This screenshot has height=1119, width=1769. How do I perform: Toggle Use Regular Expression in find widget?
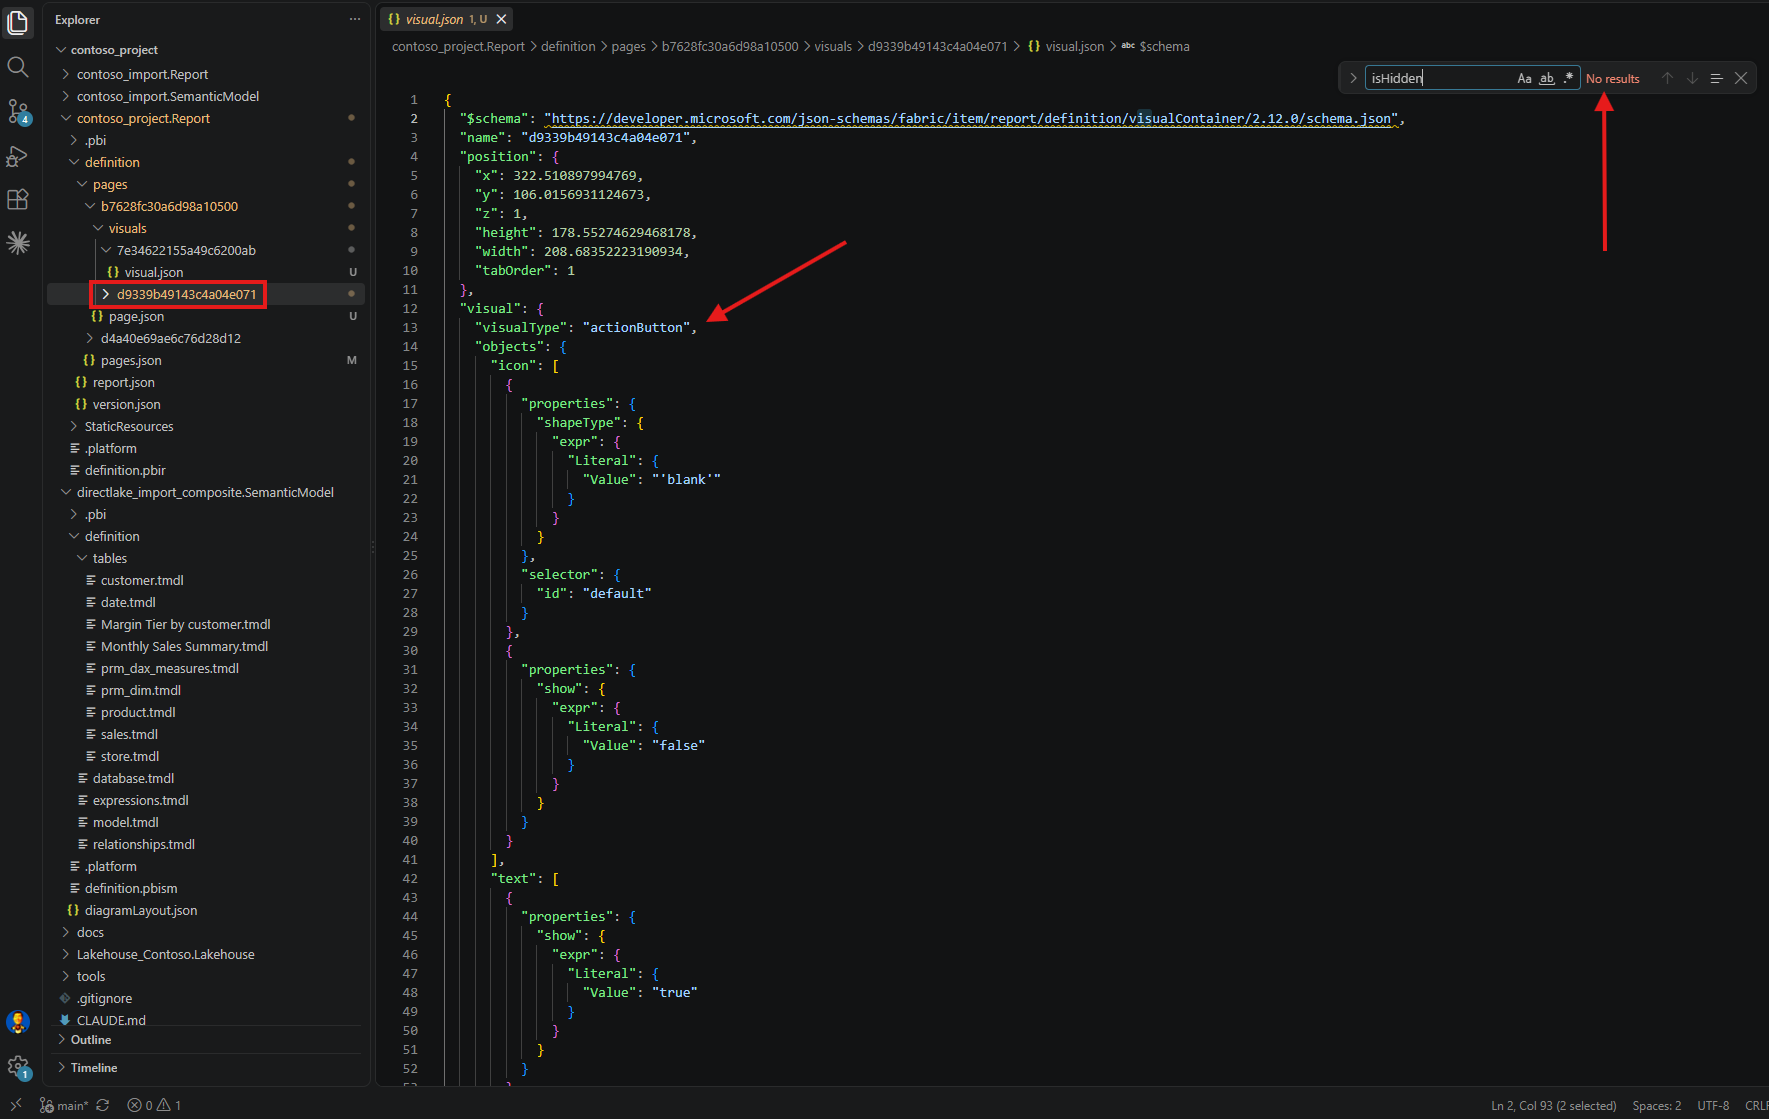[1568, 78]
